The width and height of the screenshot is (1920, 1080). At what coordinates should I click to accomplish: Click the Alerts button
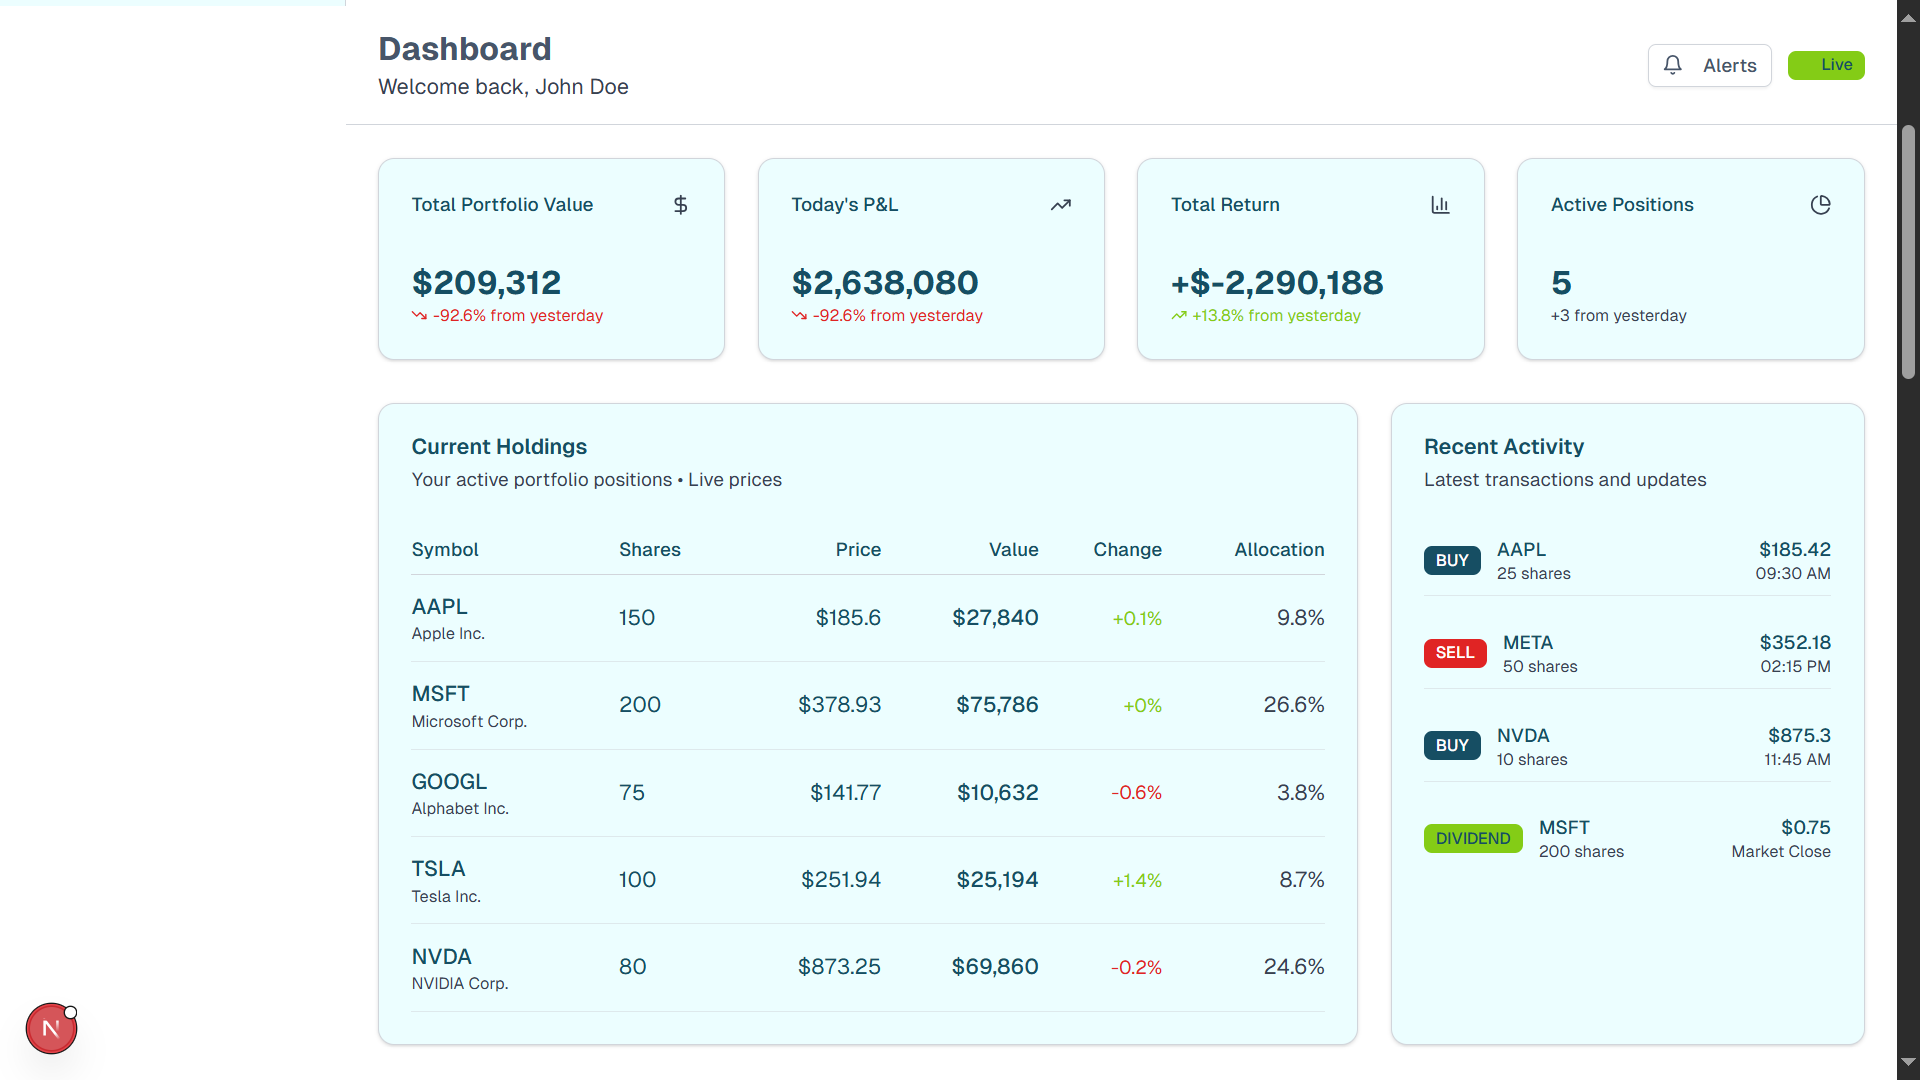tap(1709, 65)
